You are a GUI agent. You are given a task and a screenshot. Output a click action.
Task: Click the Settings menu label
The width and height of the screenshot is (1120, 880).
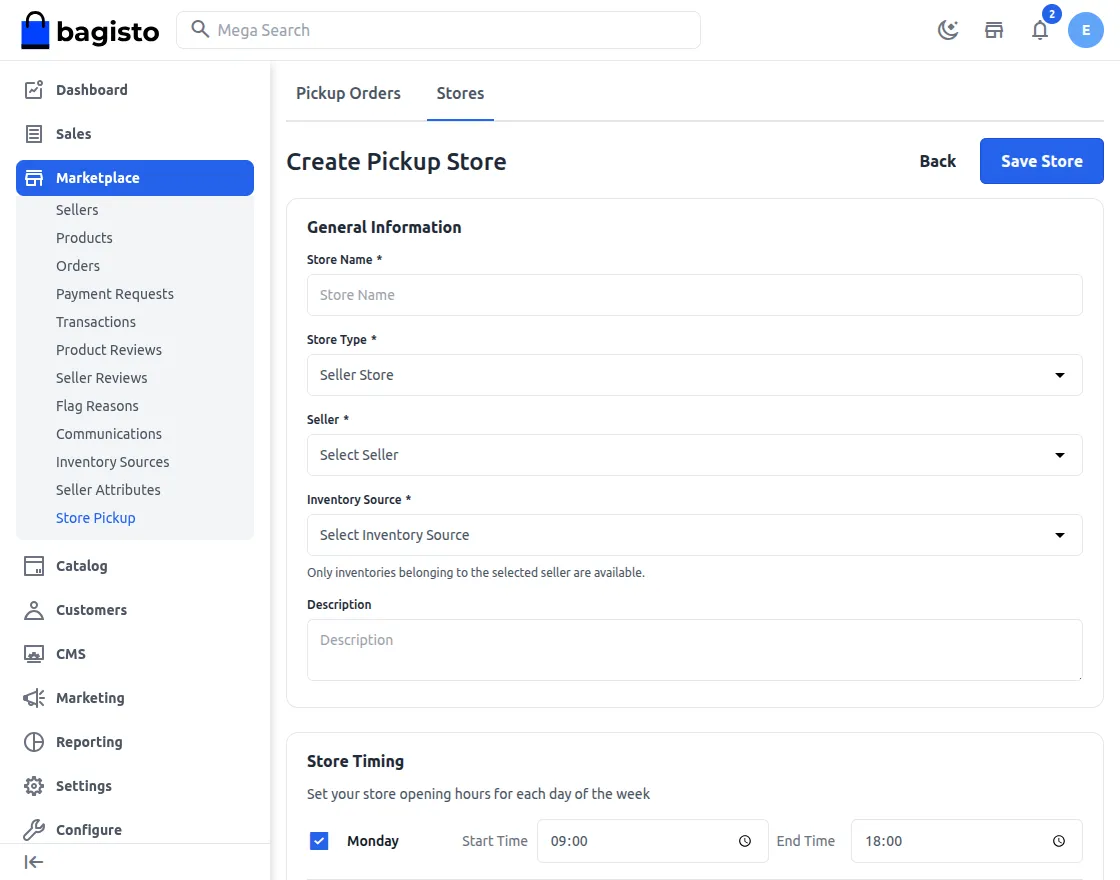[84, 786]
